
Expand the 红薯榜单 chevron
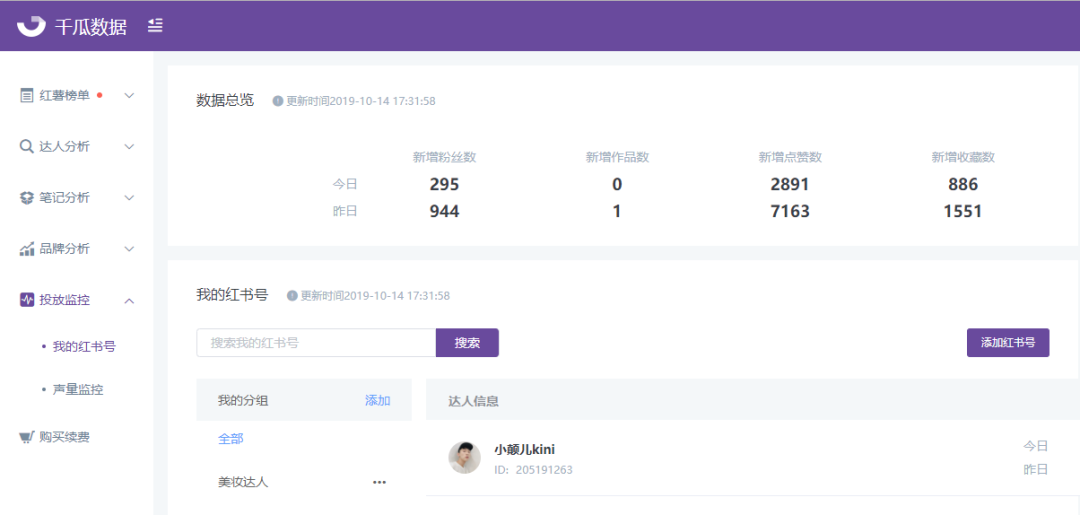click(x=129, y=96)
